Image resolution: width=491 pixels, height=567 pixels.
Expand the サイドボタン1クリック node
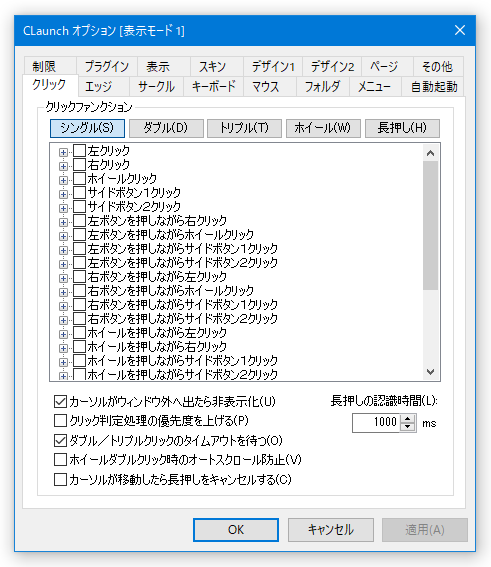point(63,194)
